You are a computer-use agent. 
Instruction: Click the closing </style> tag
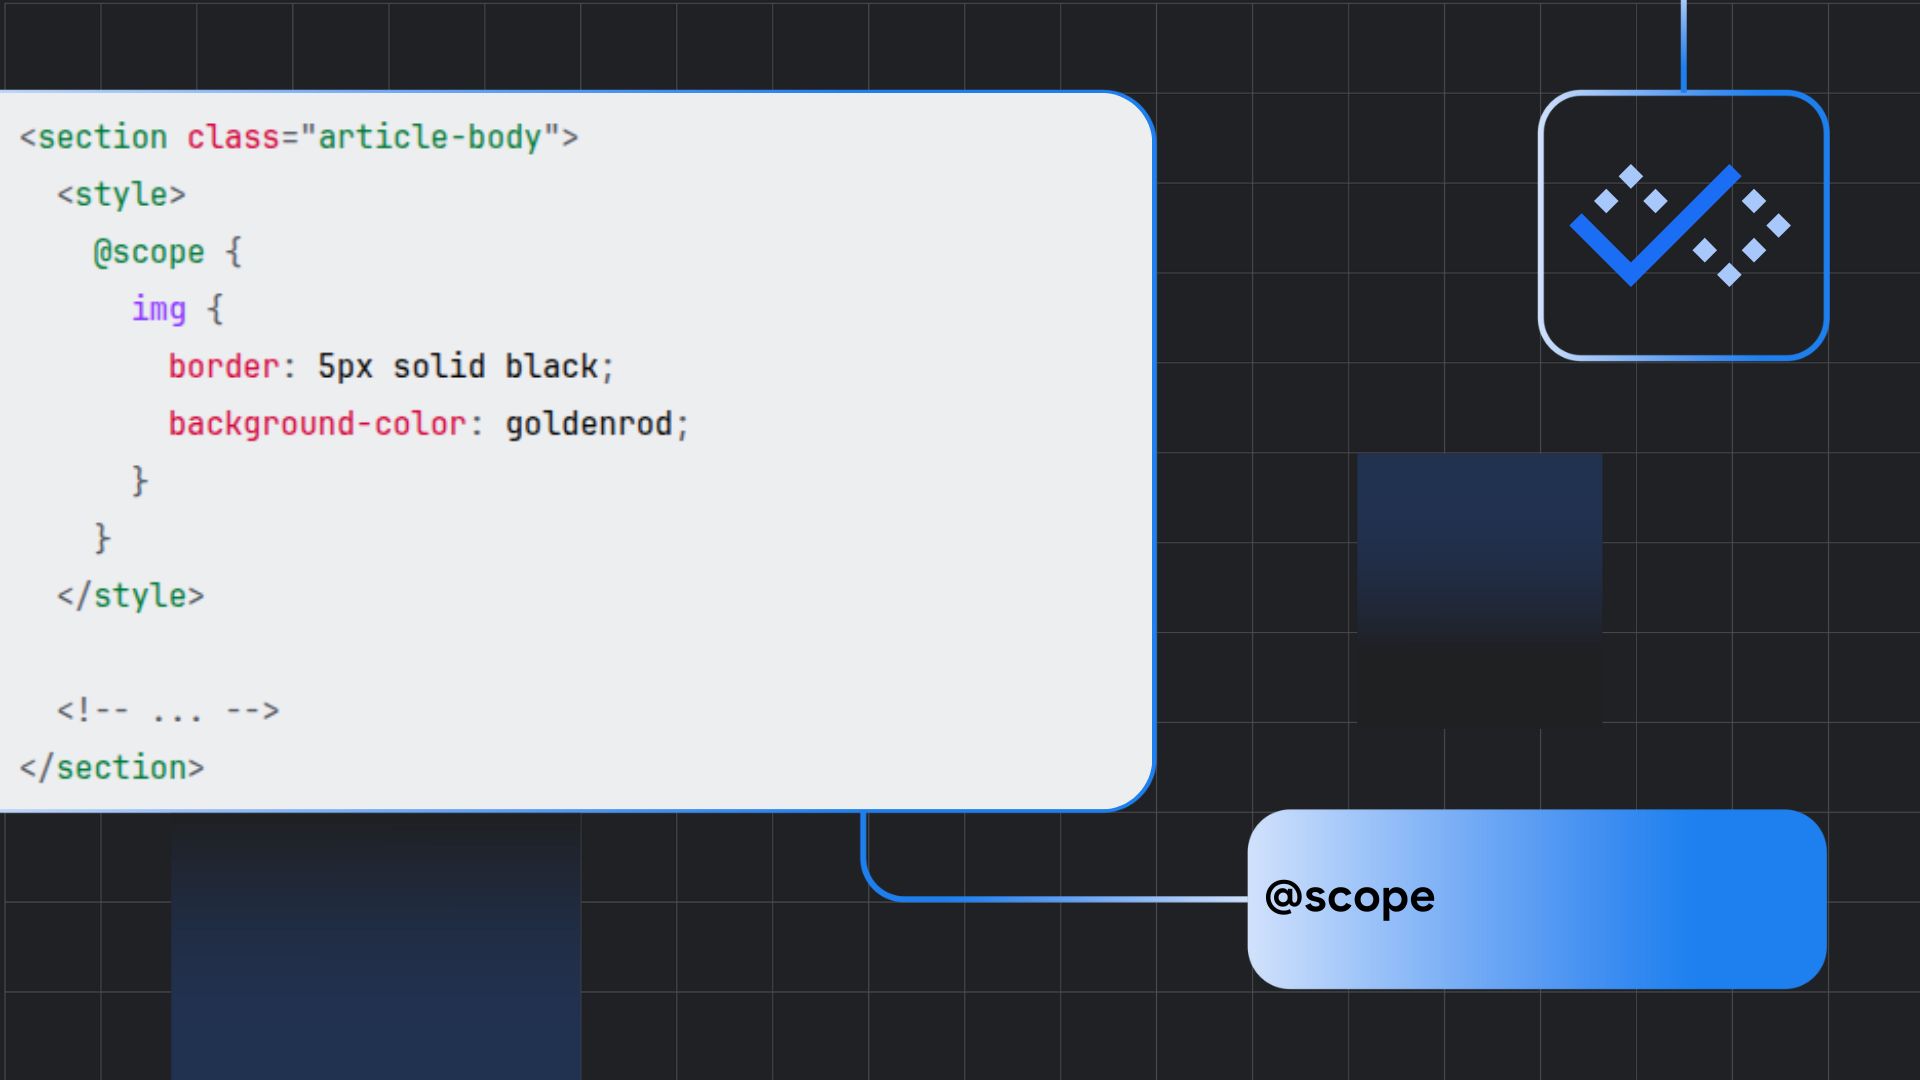(x=130, y=596)
